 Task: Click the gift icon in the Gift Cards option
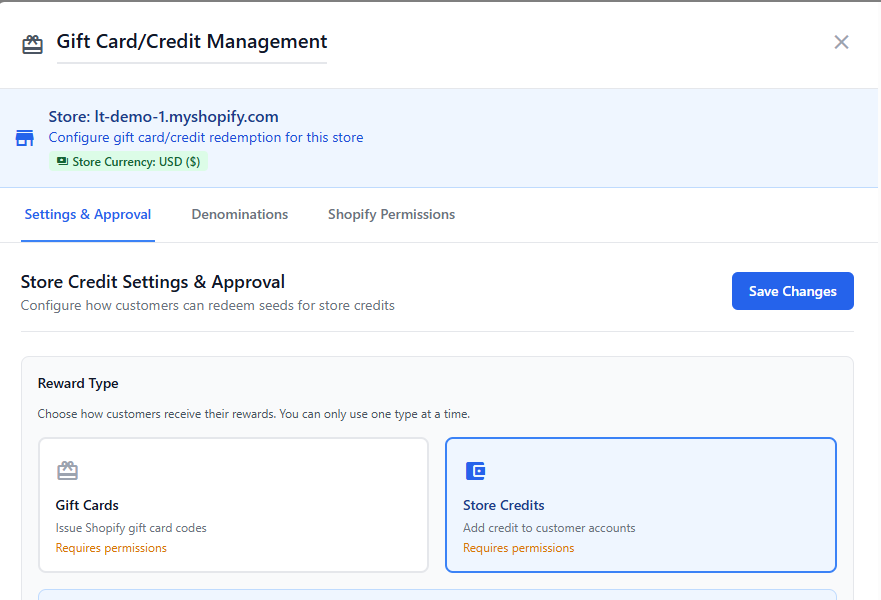(67, 471)
